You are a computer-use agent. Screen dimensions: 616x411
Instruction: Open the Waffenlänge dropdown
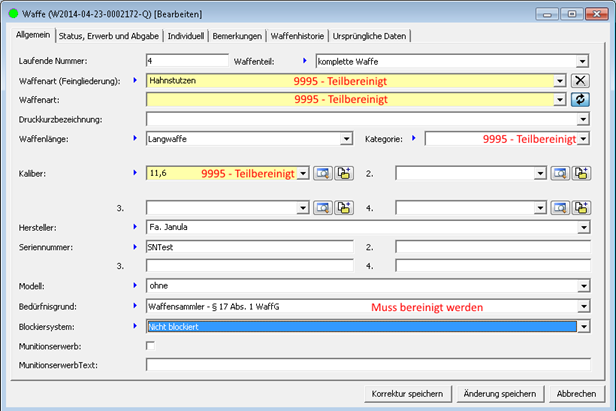pos(346,139)
